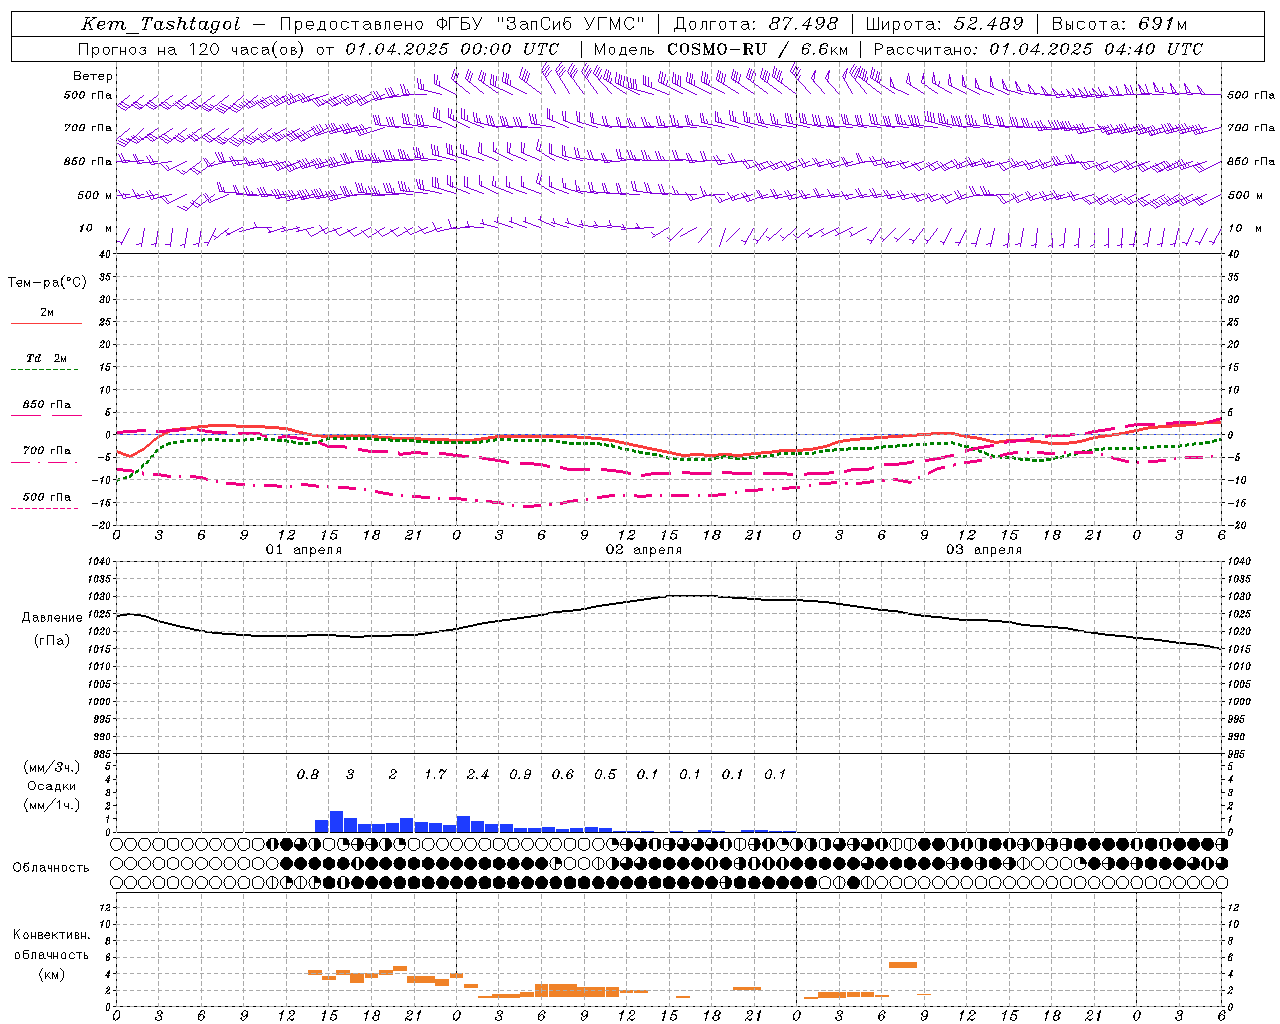Image resolution: width=1280 pixels, height=1024 pixels.
Task: Click the "Облачность" cloud cover row label
Action: pyautogui.click(x=51, y=868)
